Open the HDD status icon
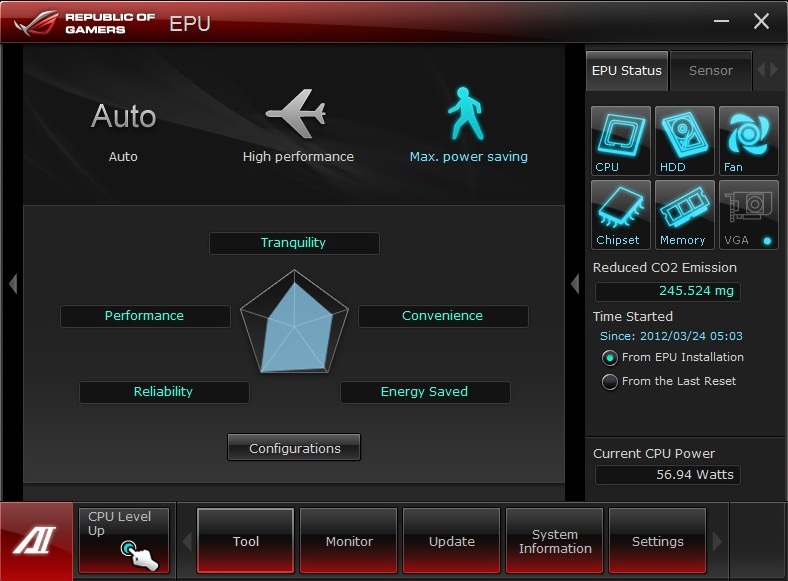Viewport: 788px width, 581px height. [684, 141]
